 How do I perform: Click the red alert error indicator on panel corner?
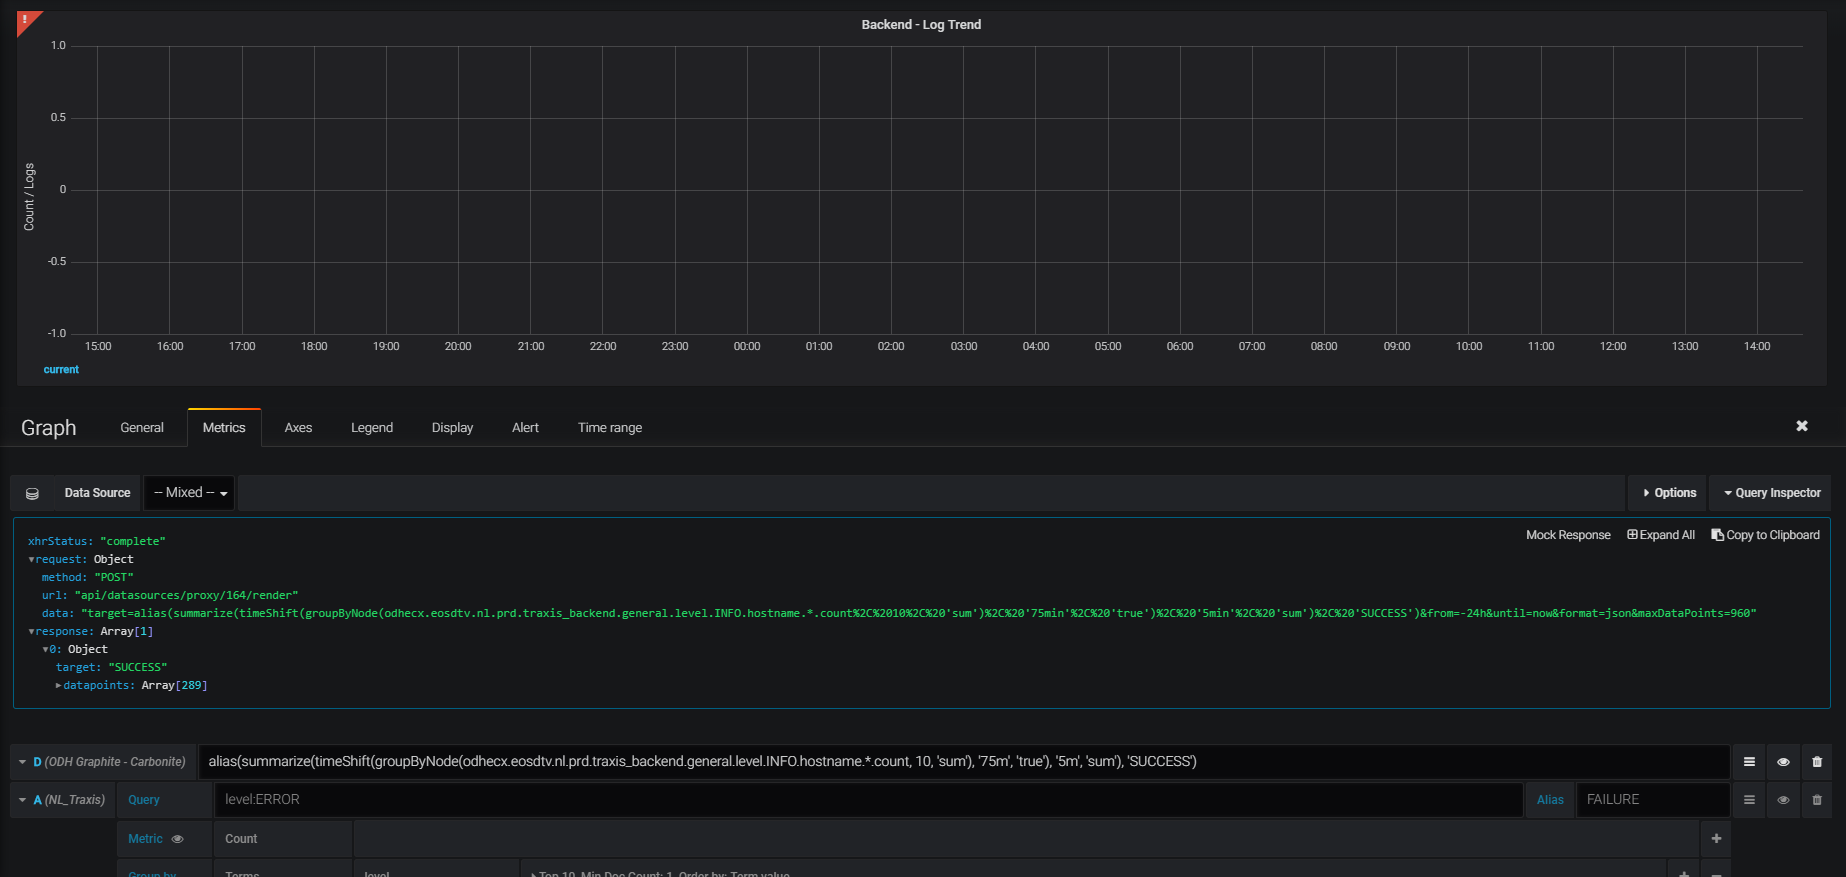pos(25,20)
